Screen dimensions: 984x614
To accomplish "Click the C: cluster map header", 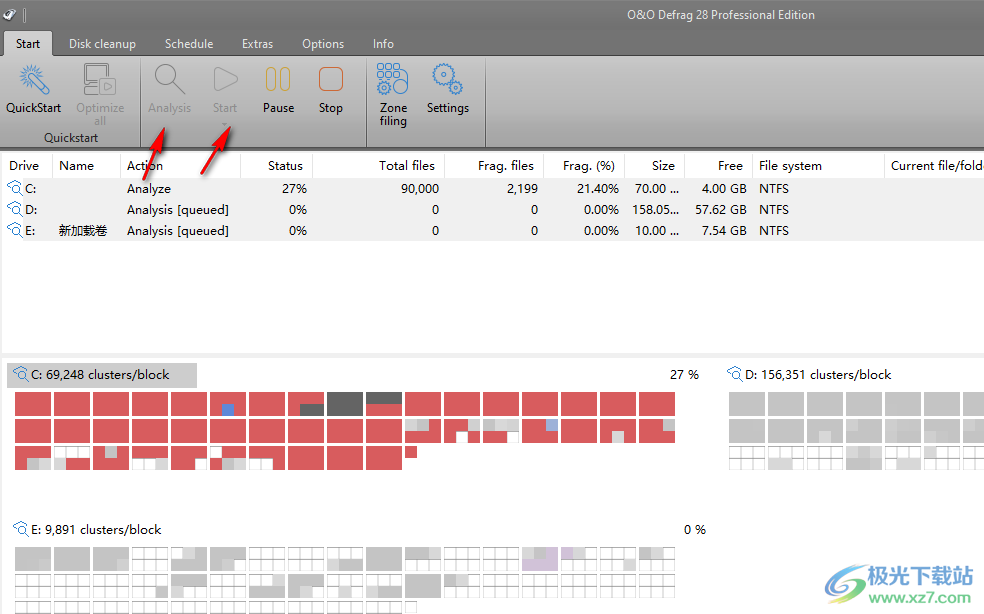I will [x=102, y=375].
